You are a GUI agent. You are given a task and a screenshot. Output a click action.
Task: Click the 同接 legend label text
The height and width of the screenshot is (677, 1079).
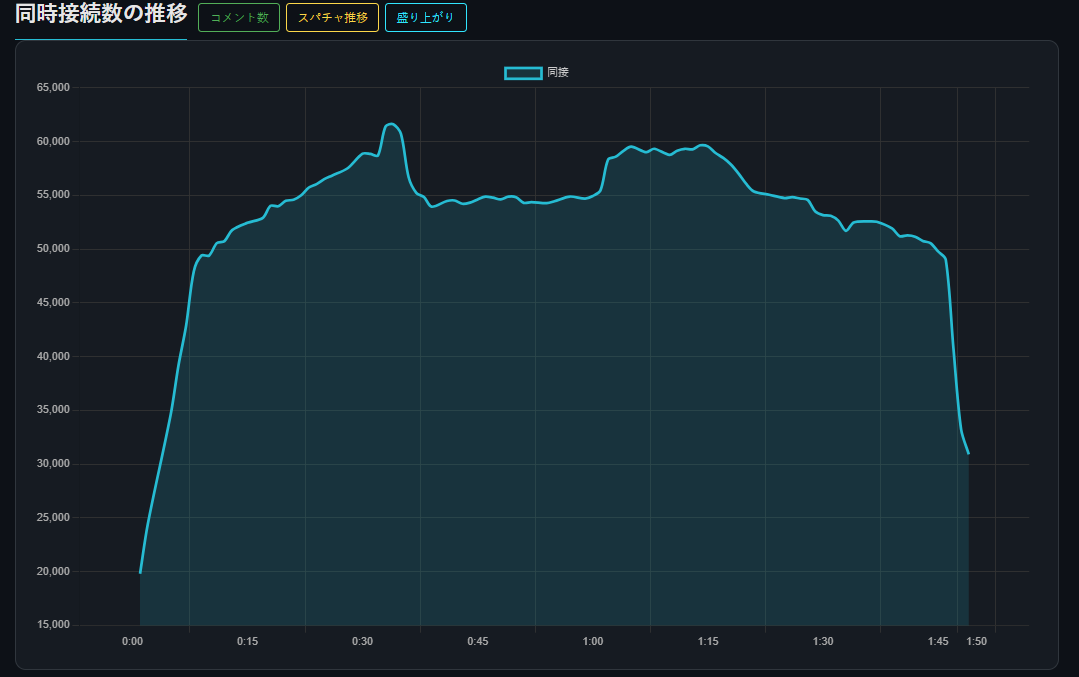(558, 72)
